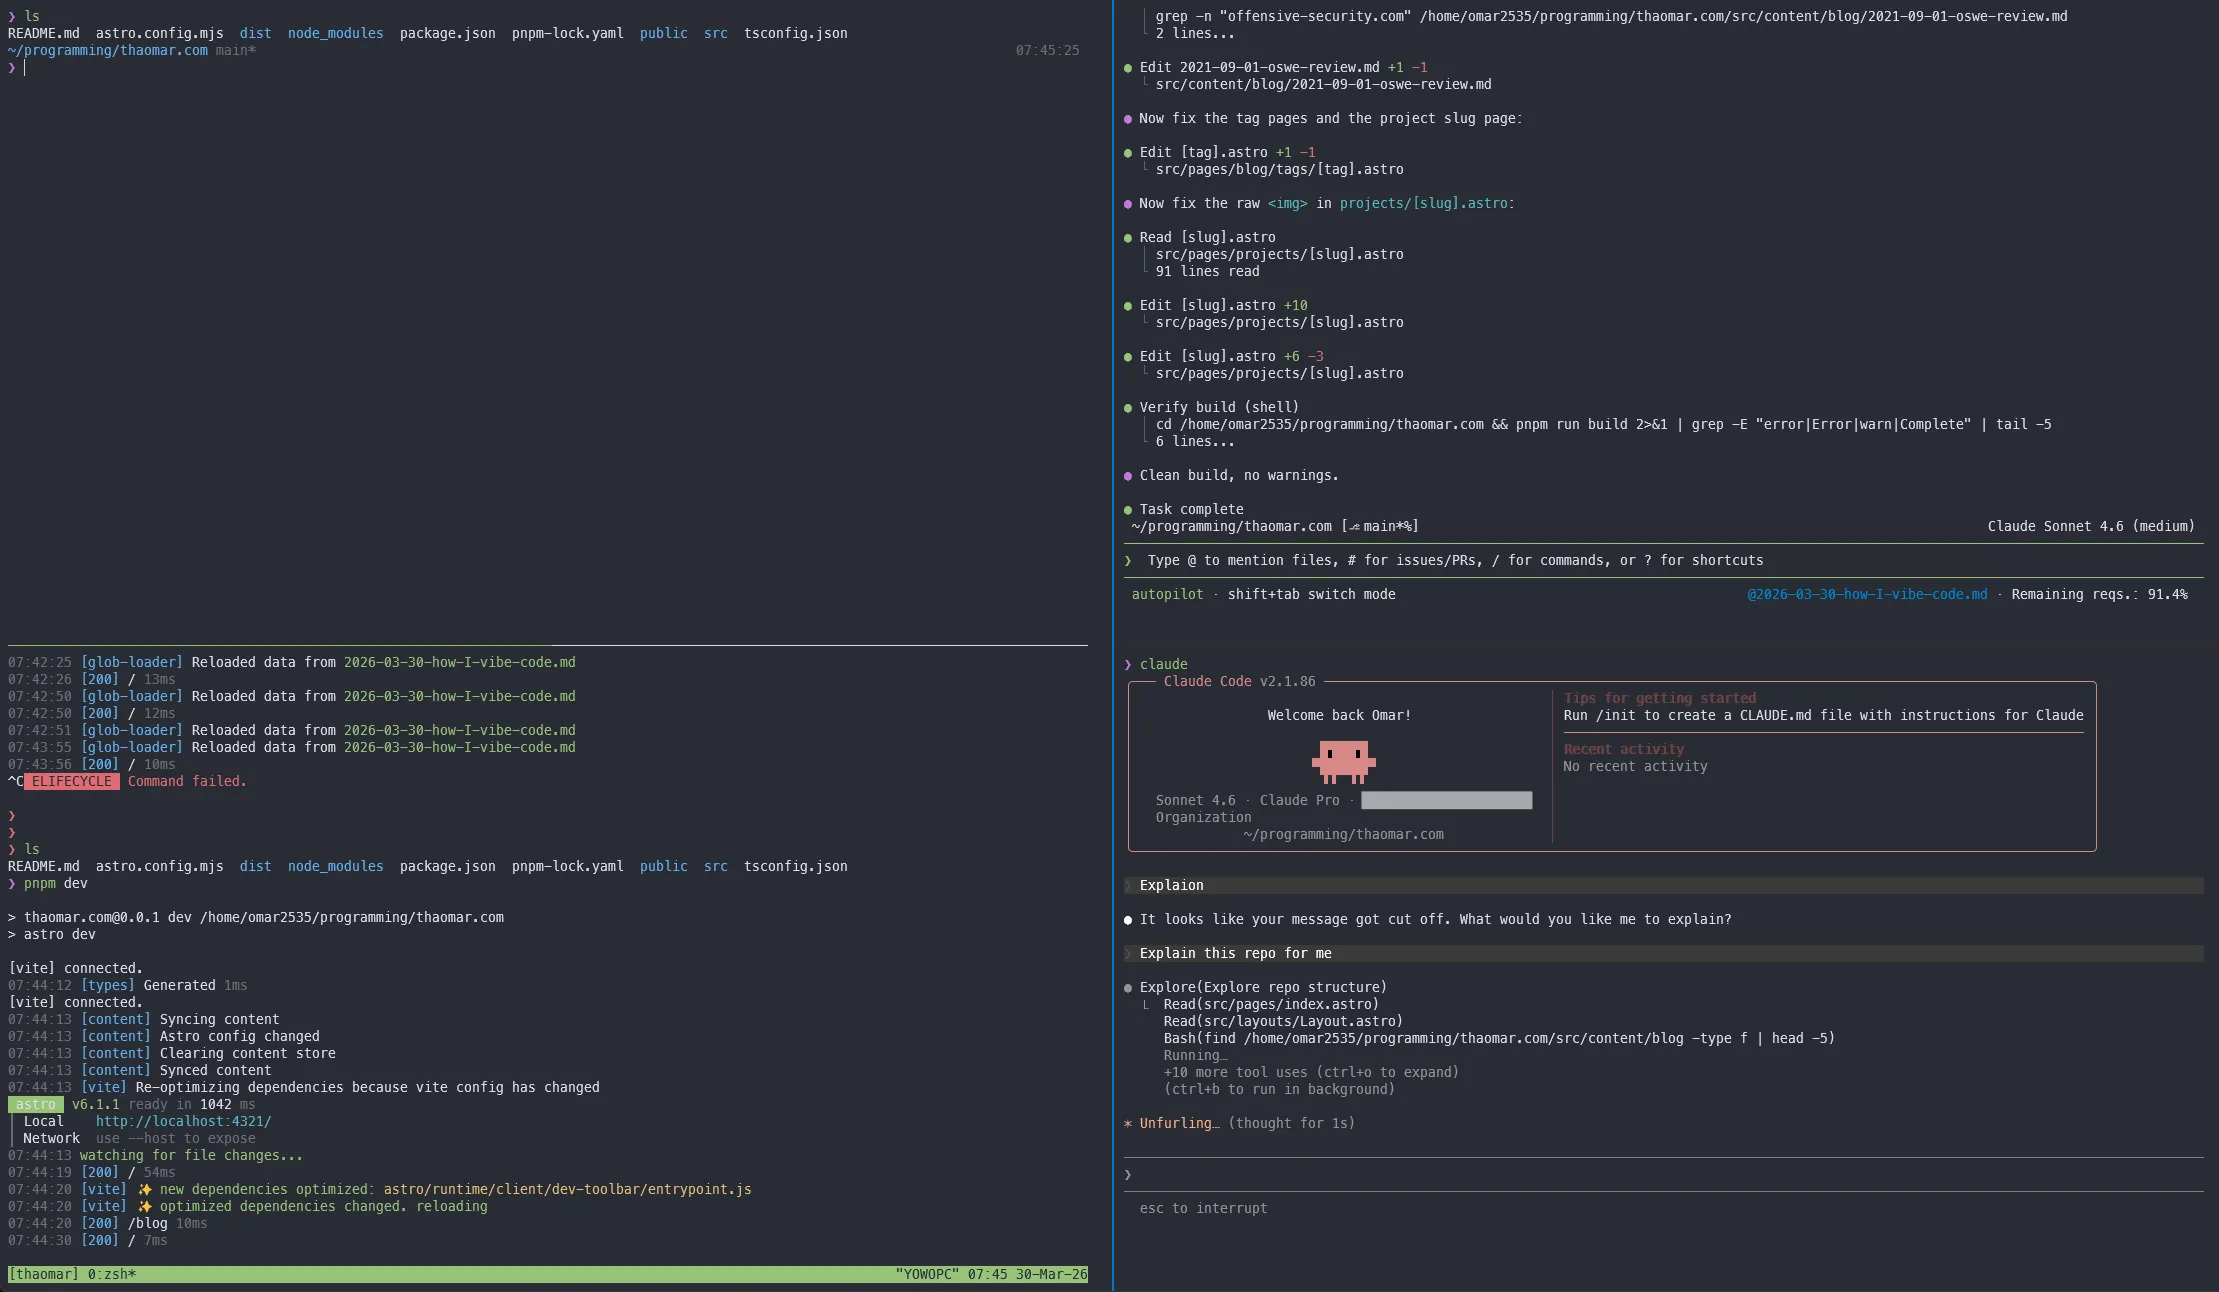Click the sparkle icon beside "new dependencies optimized"
Viewport: 2219px width, 1292px height.
[x=144, y=1190]
